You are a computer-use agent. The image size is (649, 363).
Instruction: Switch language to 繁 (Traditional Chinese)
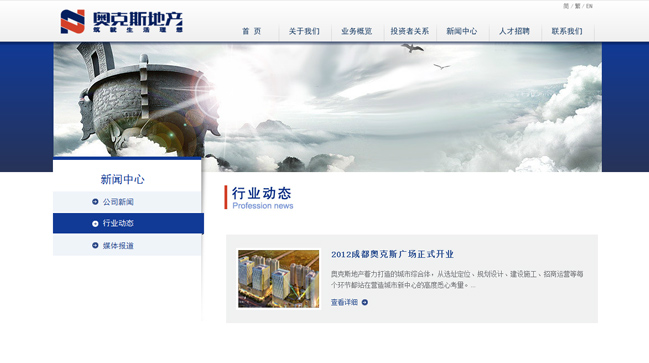[577, 6]
